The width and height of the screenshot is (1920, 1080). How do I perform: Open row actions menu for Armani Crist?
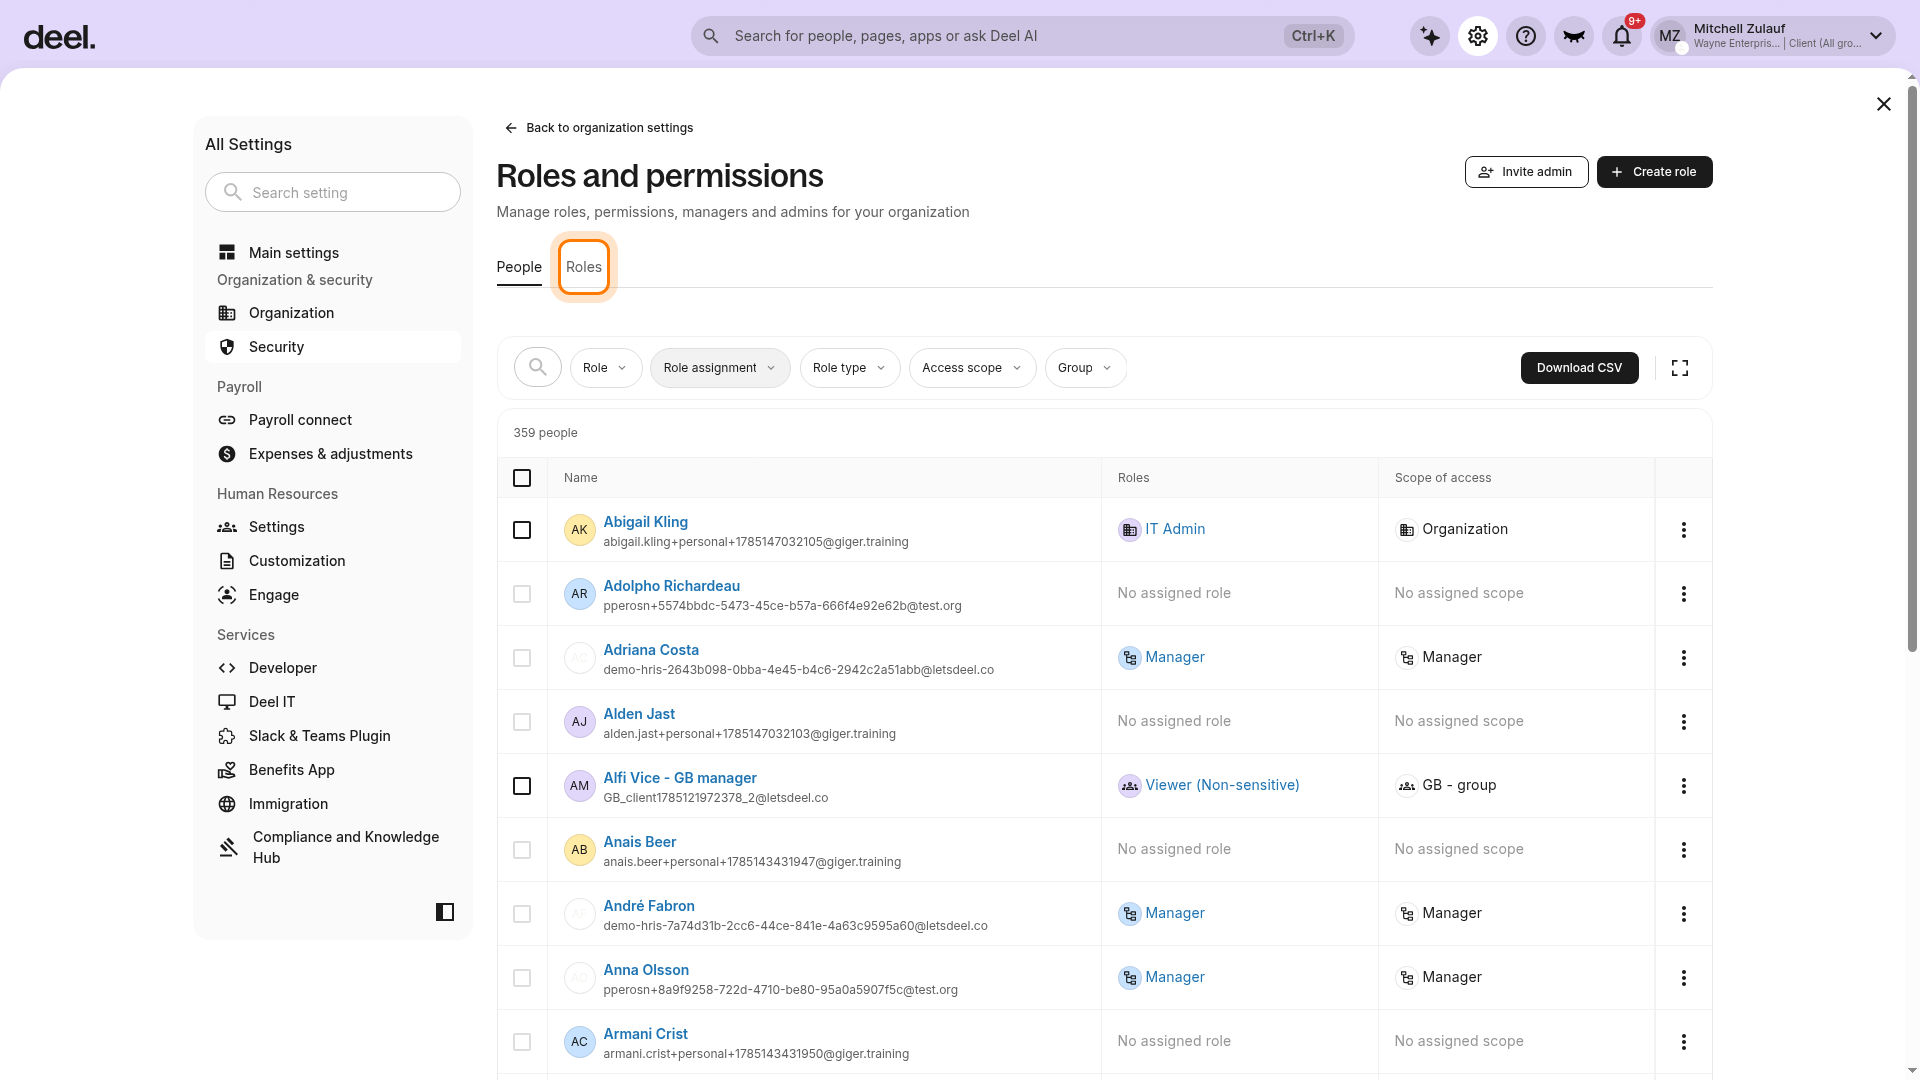[x=1684, y=1042]
